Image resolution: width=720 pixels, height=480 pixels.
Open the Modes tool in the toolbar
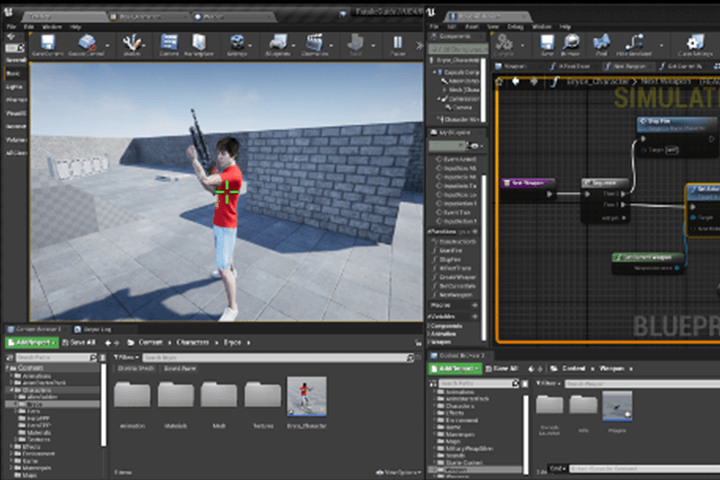pos(131,45)
